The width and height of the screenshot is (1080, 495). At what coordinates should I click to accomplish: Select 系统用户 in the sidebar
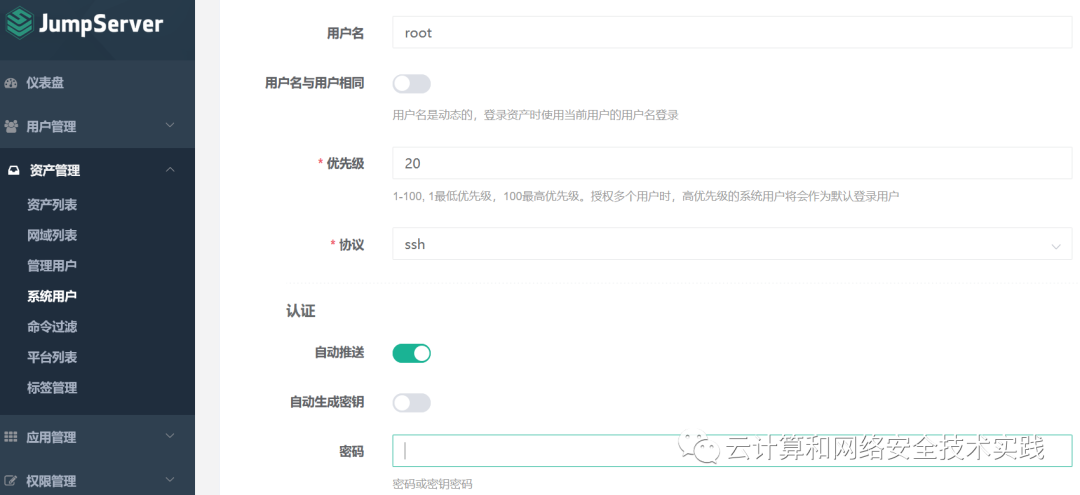click(52, 296)
